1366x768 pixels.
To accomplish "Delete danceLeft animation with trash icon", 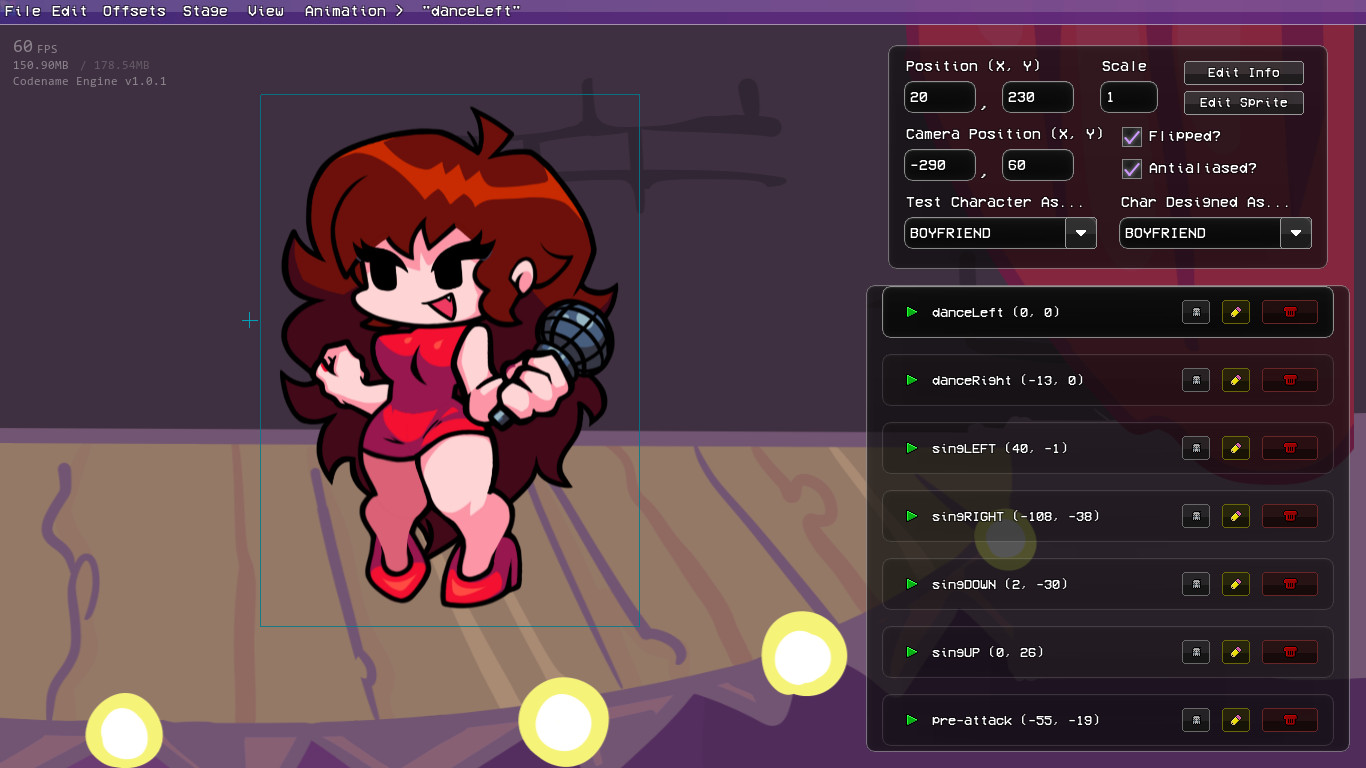I will pos(1290,312).
